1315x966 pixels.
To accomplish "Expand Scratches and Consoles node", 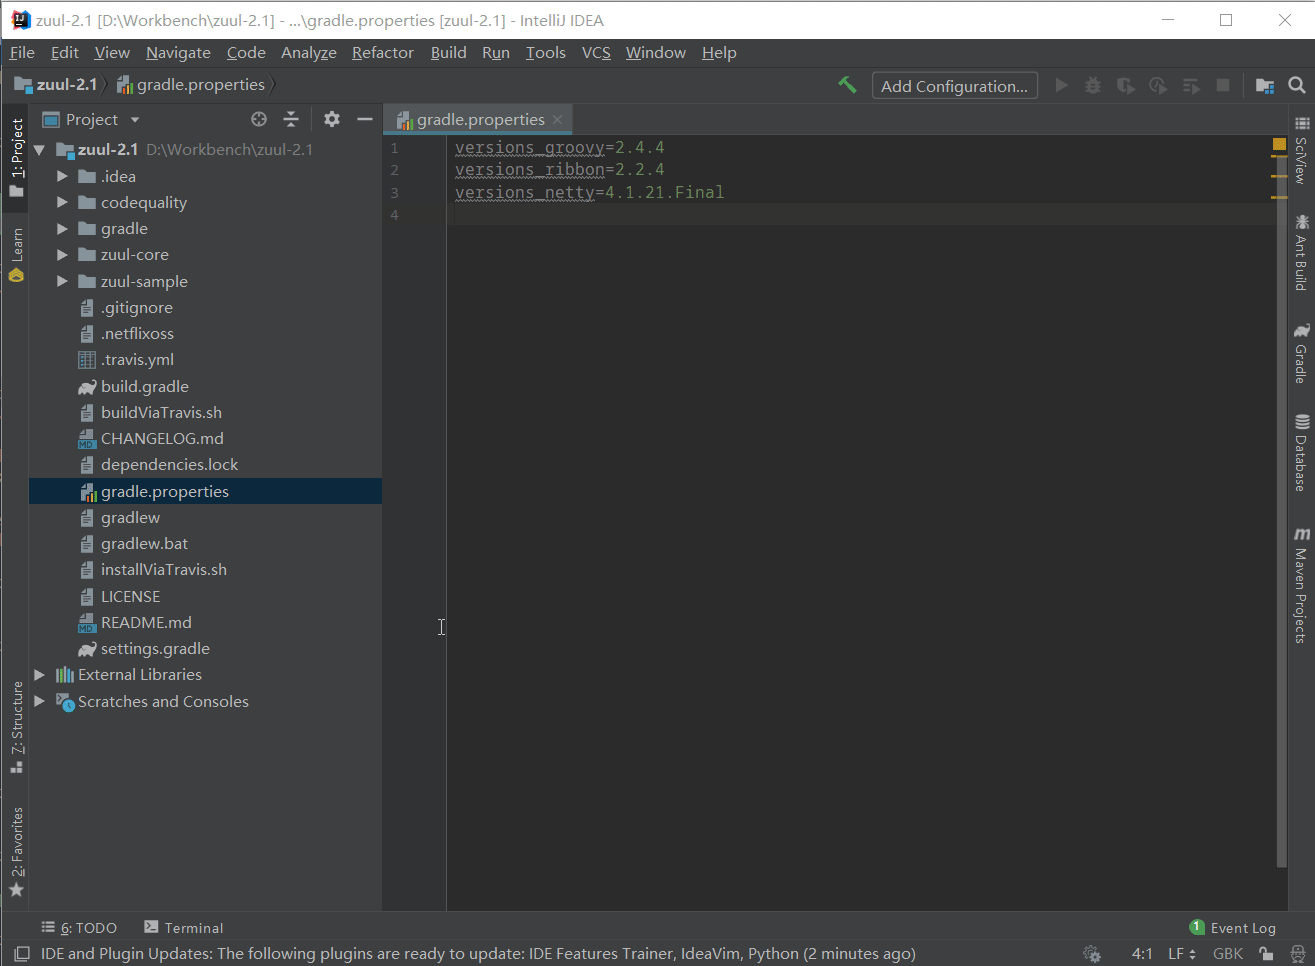I will click(39, 701).
